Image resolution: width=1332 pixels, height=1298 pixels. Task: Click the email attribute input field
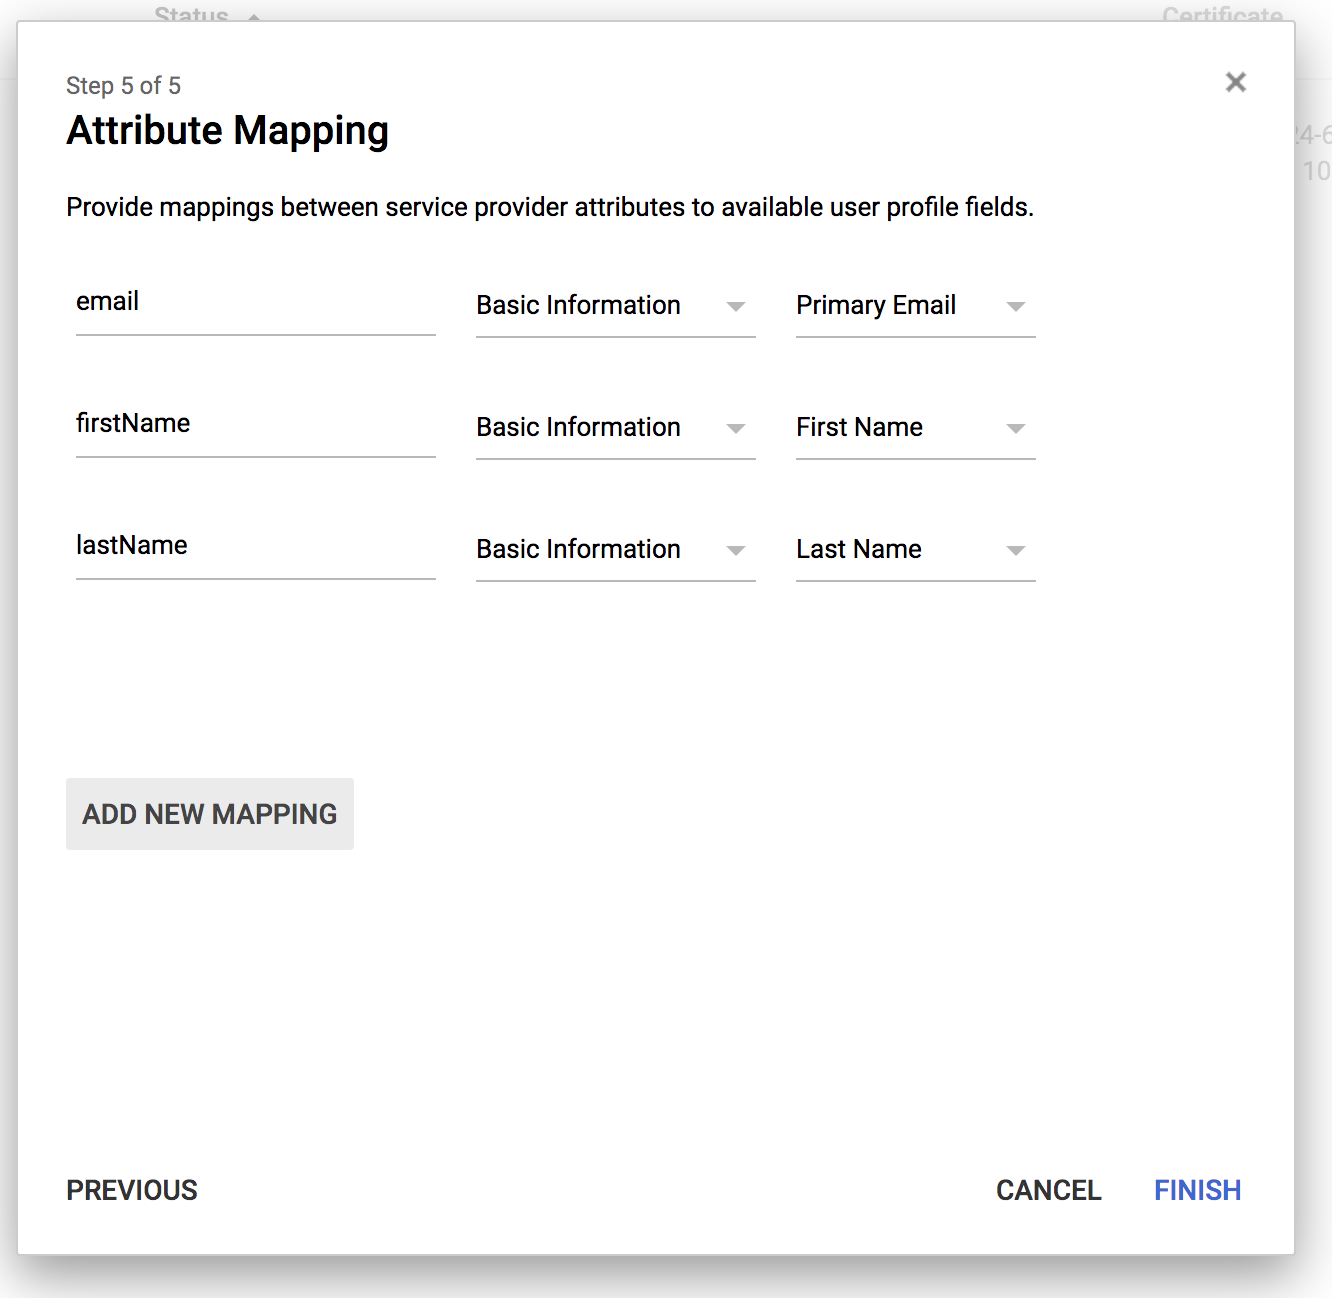tap(255, 303)
